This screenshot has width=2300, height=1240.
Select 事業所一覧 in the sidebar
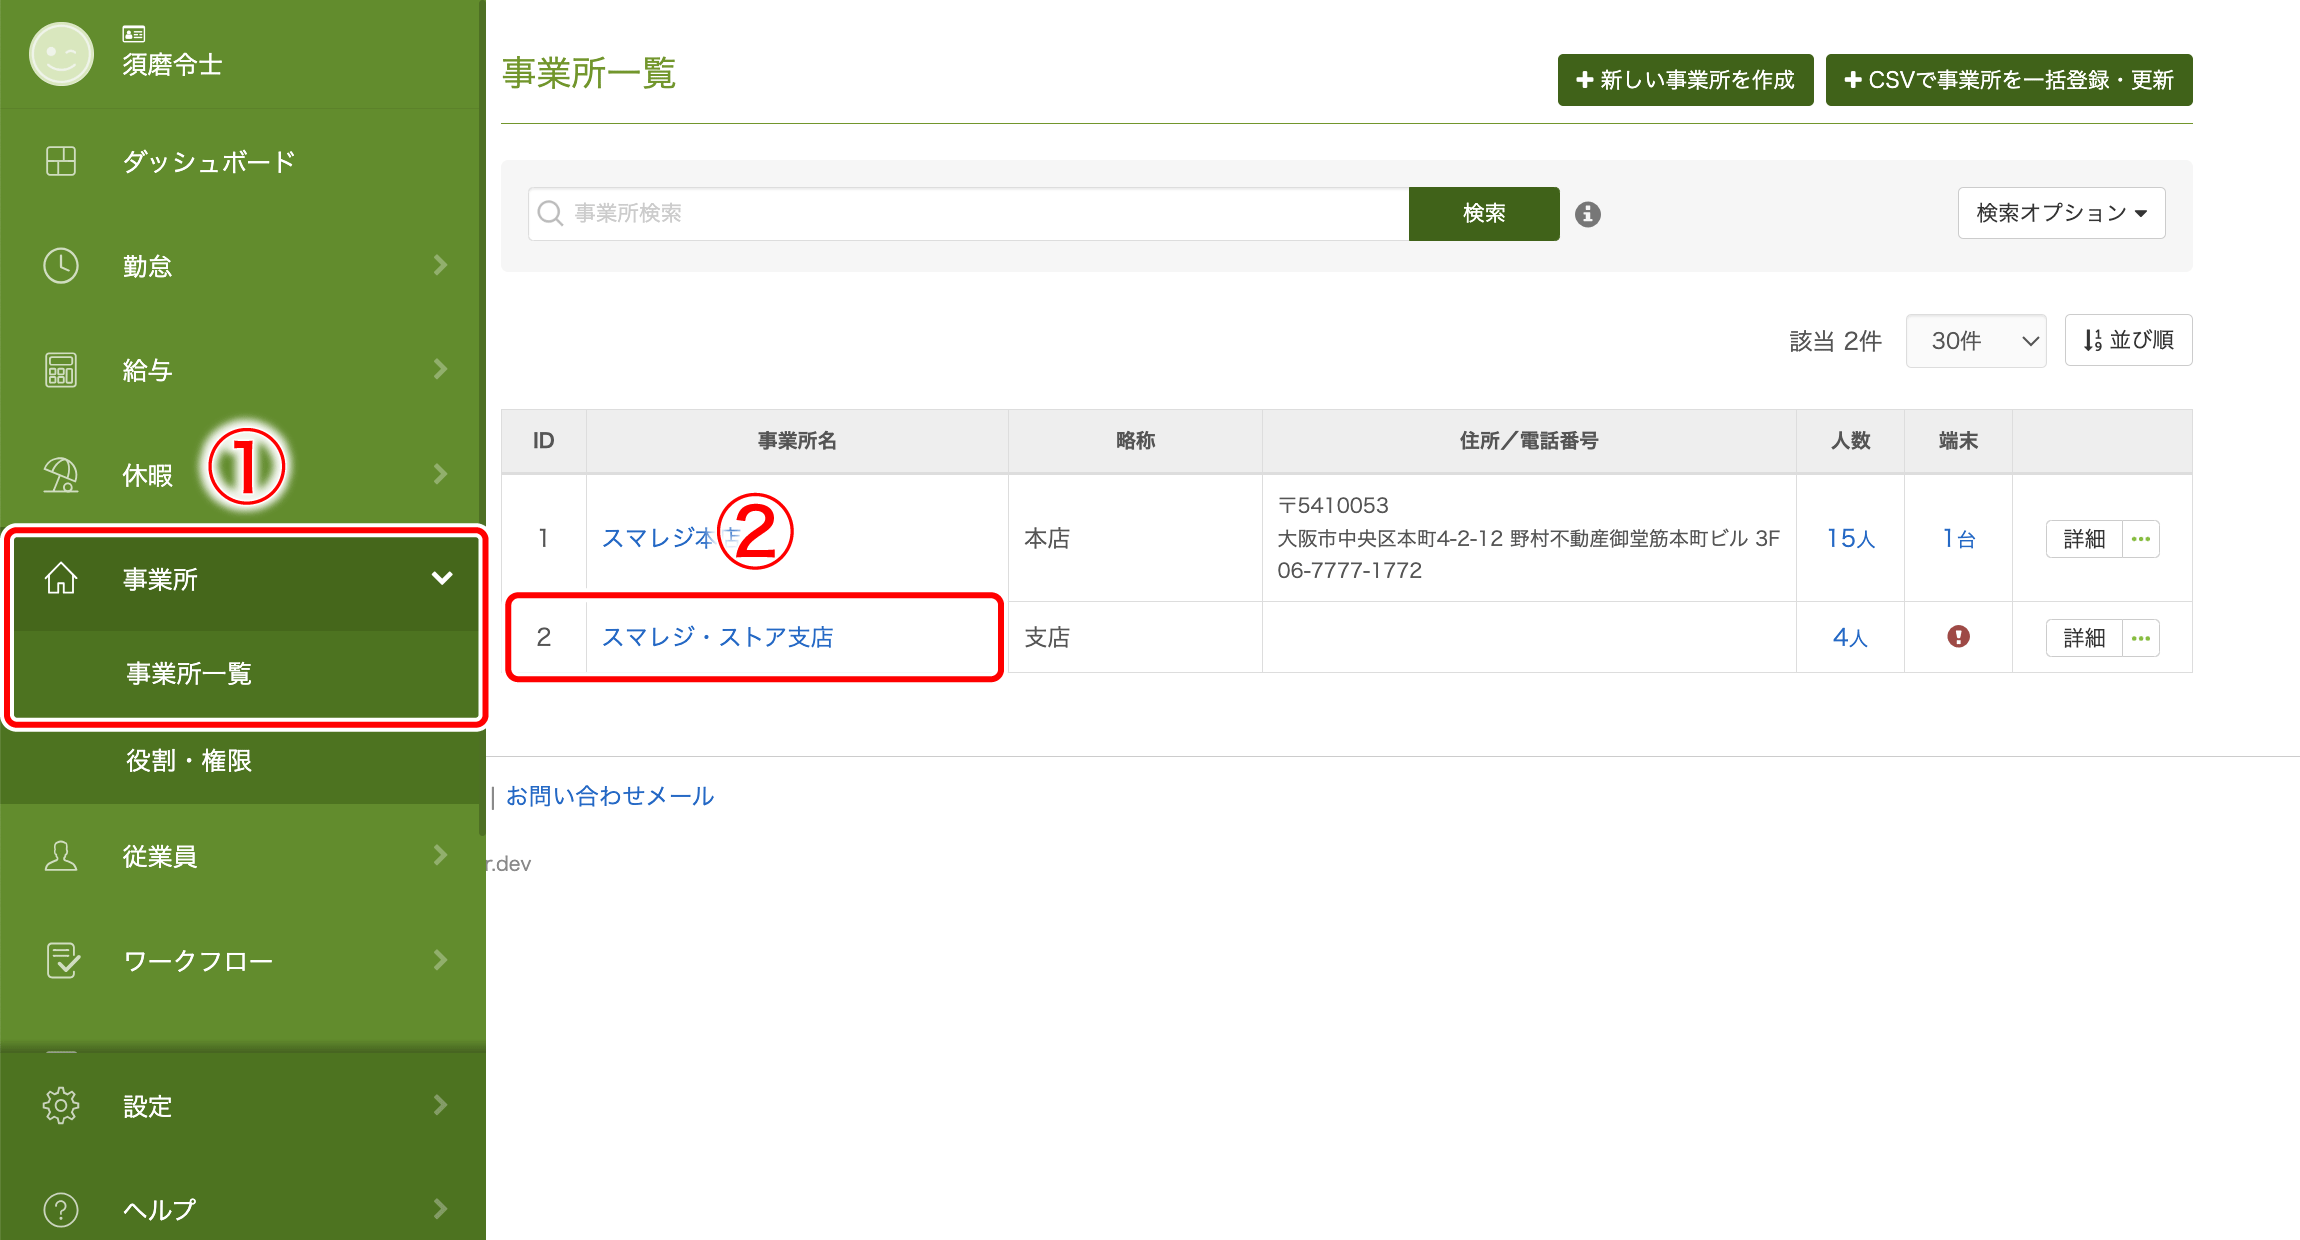click(189, 673)
